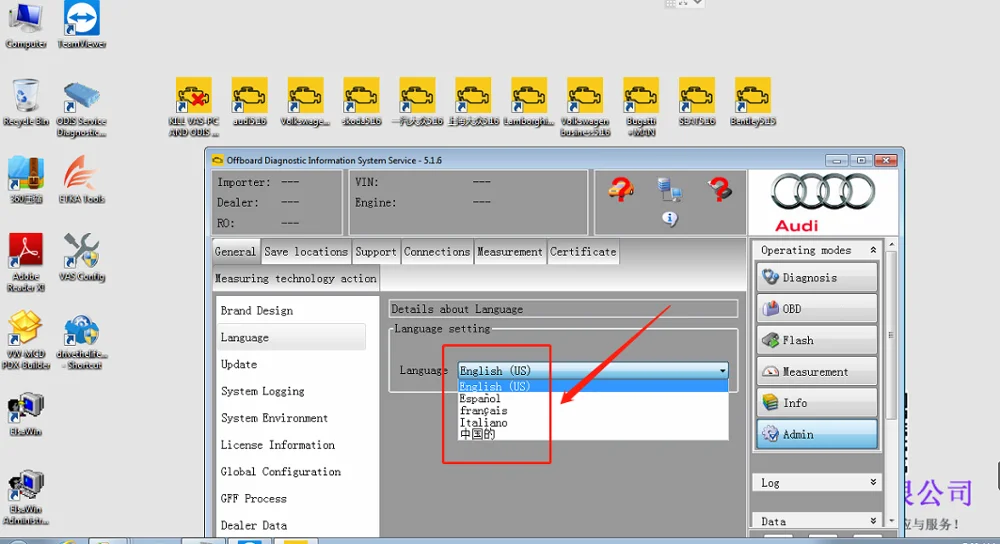Choose 中国的 in the language list
The height and width of the screenshot is (544, 1000).
click(x=593, y=434)
